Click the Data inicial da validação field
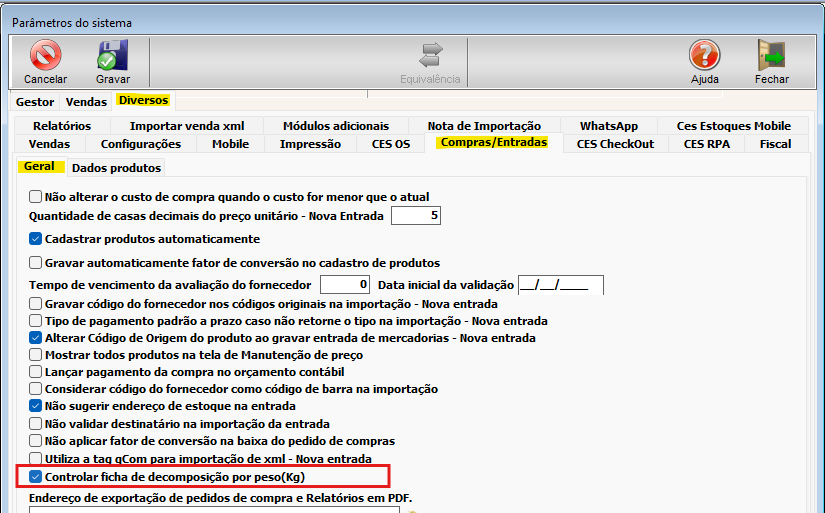 [560, 285]
